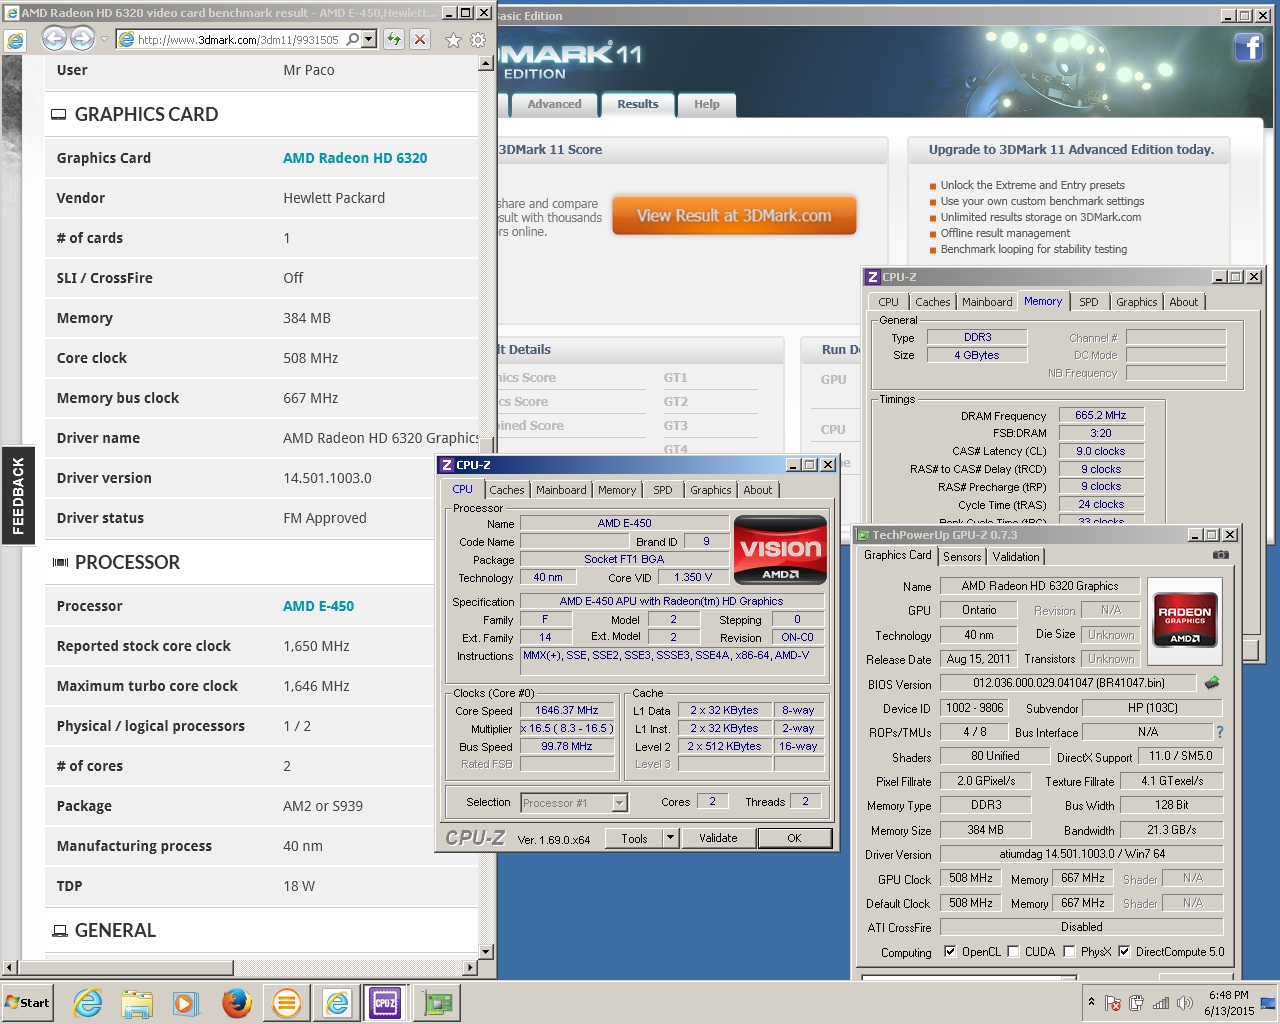
Task: Open the Mainboard tab in front CPU-Z
Action: tap(561, 490)
